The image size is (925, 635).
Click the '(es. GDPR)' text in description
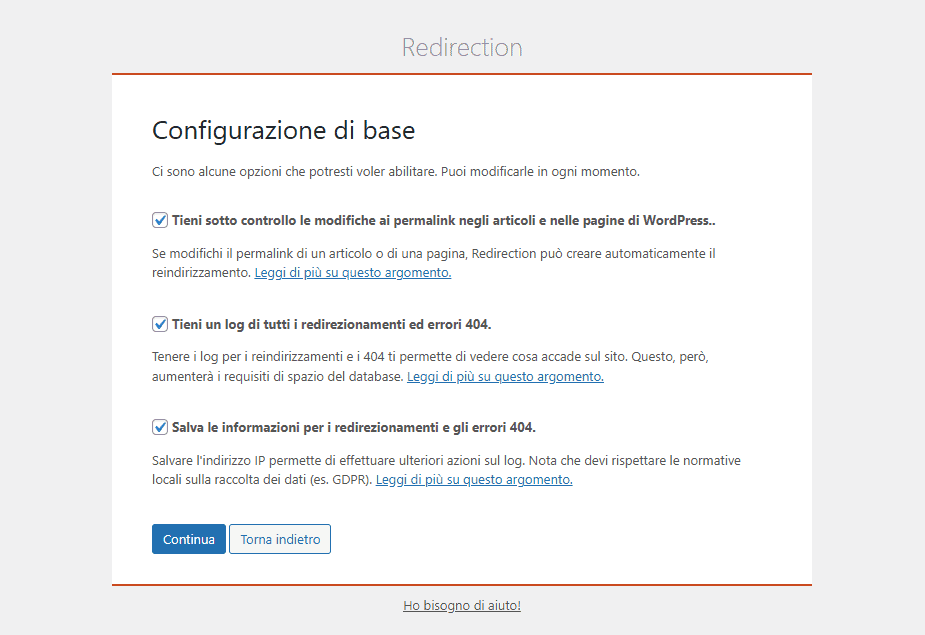[x=338, y=480]
